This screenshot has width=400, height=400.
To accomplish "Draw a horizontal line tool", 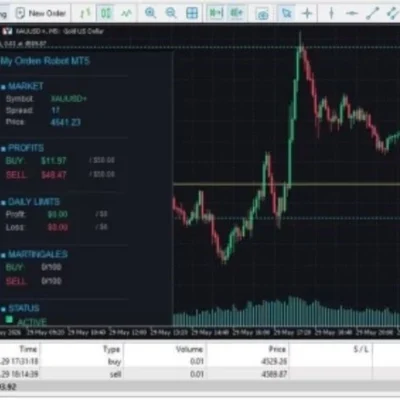I will click(x=352, y=13).
